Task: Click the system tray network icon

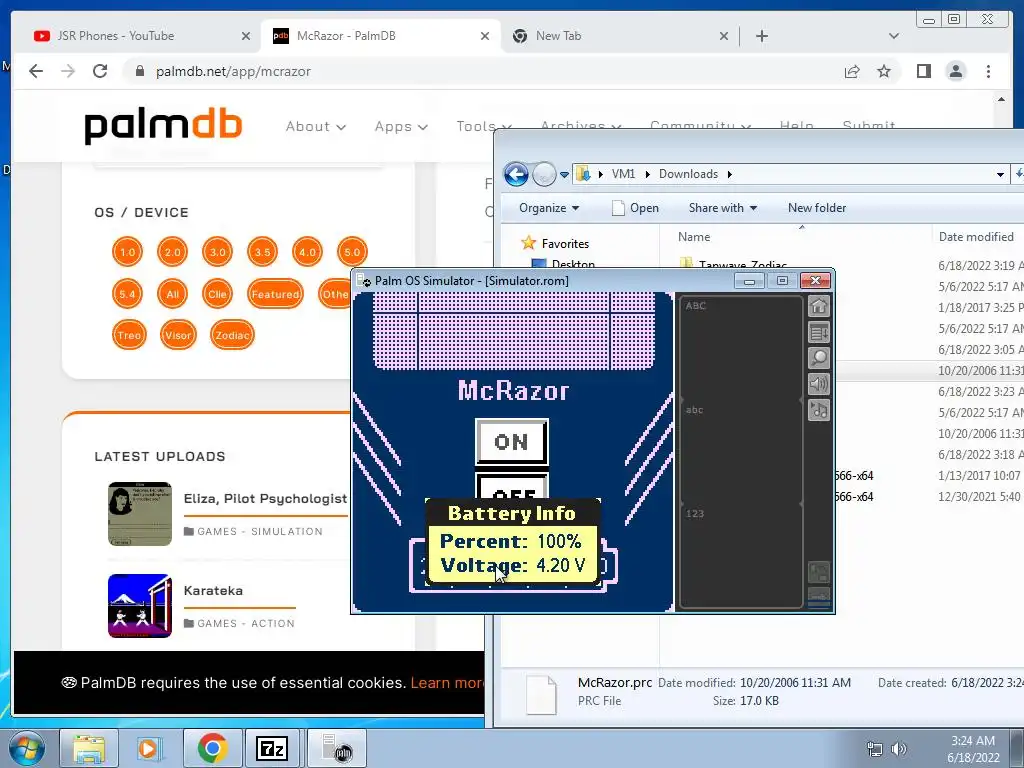Action: [874, 749]
